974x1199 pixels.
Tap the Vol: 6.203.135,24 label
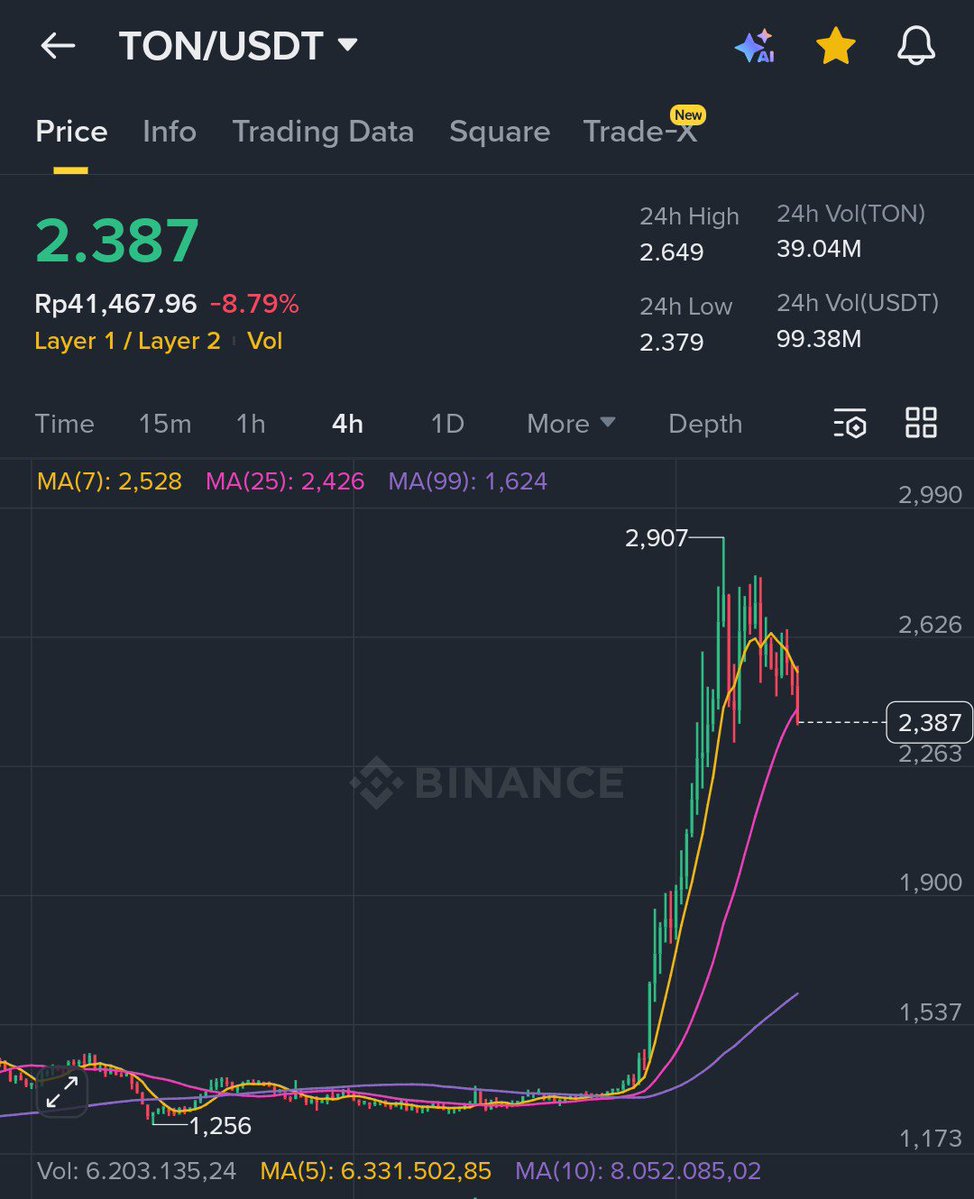(137, 1171)
